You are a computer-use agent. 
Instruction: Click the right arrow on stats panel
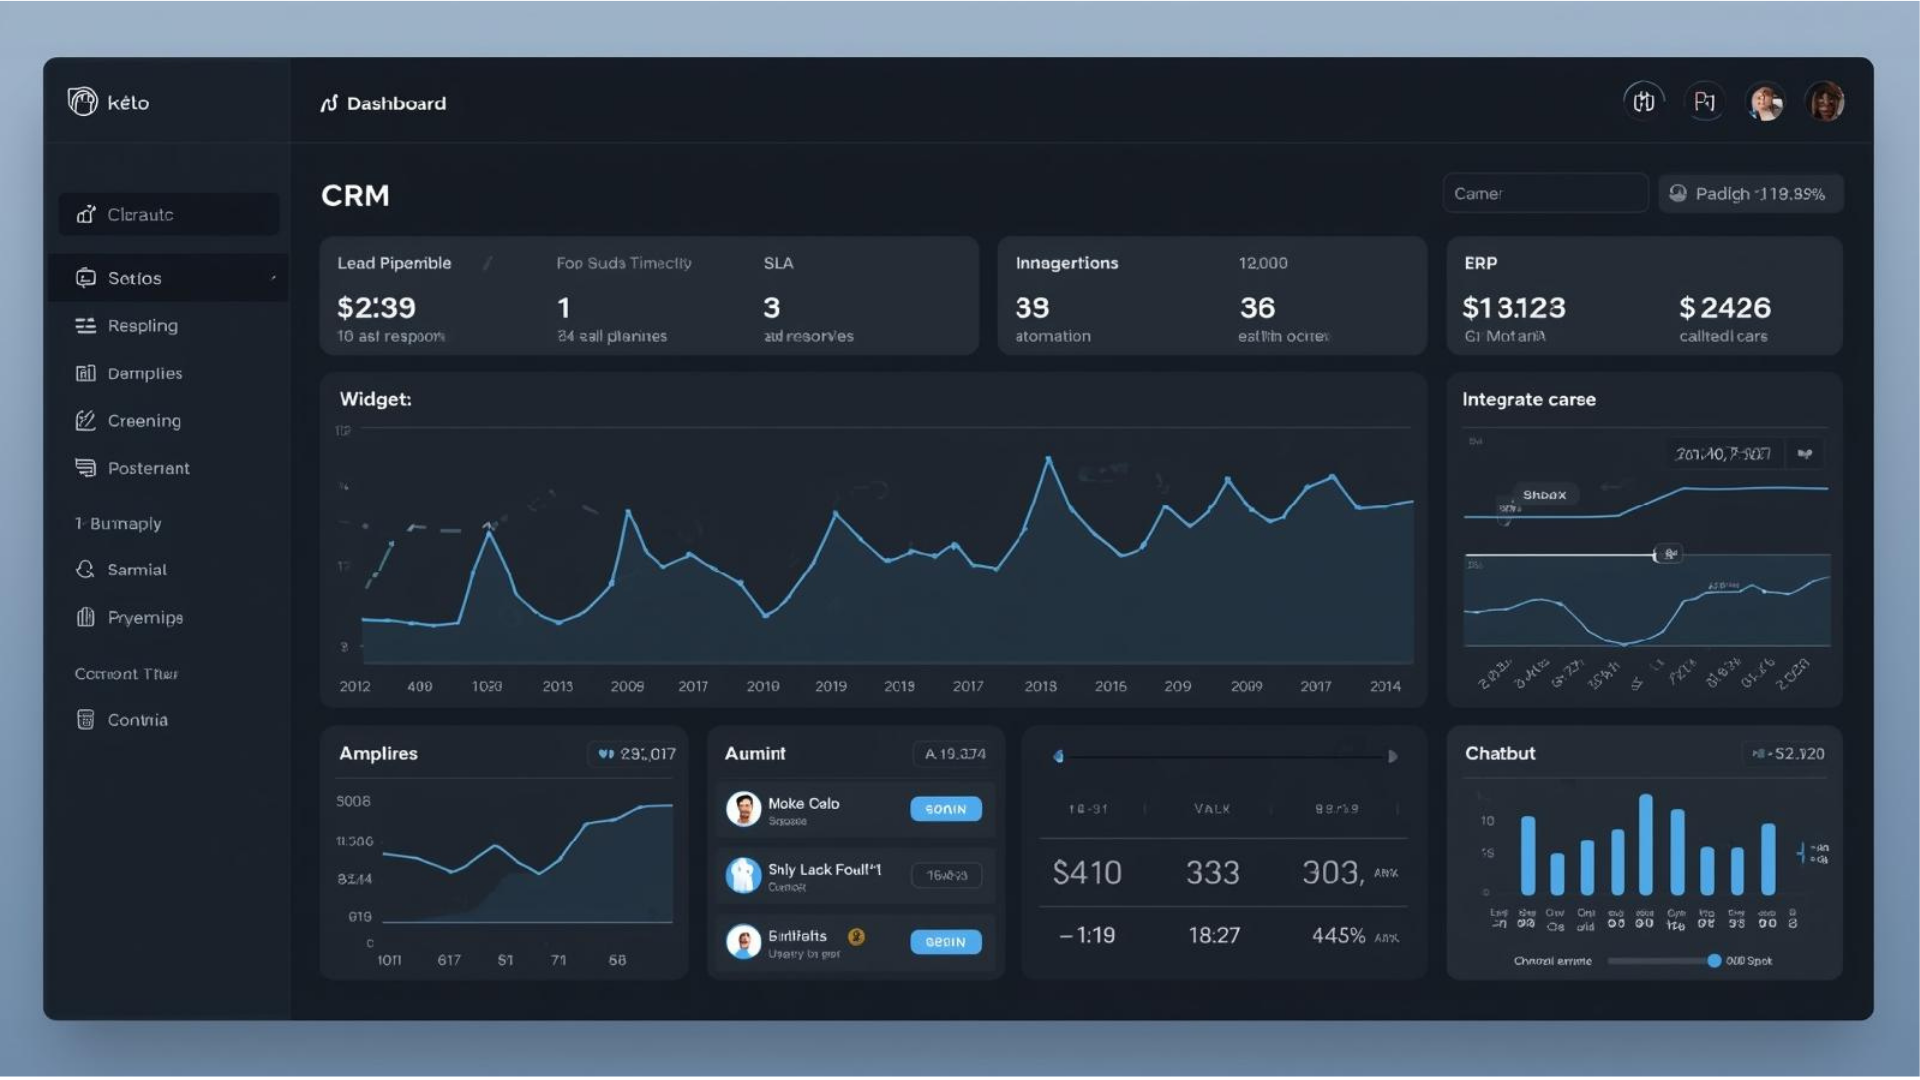tap(1392, 756)
